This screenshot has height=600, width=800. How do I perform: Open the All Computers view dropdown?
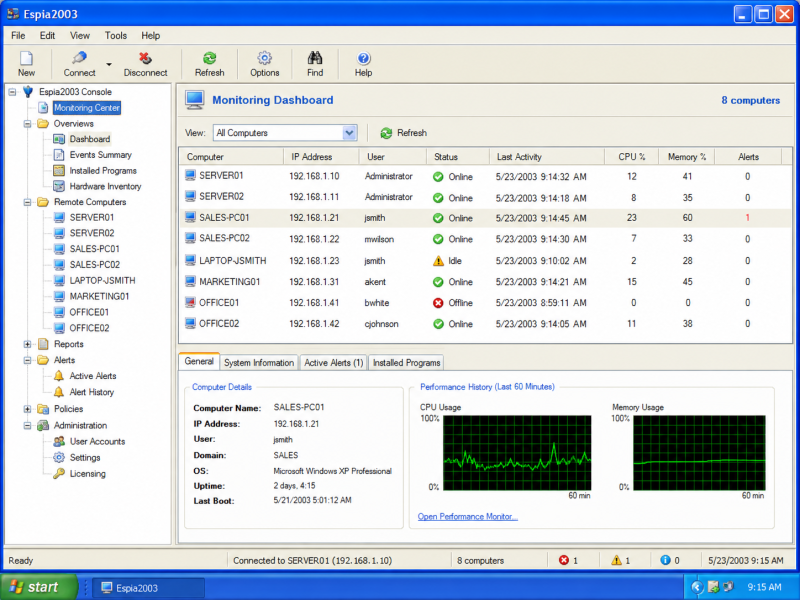point(349,133)
